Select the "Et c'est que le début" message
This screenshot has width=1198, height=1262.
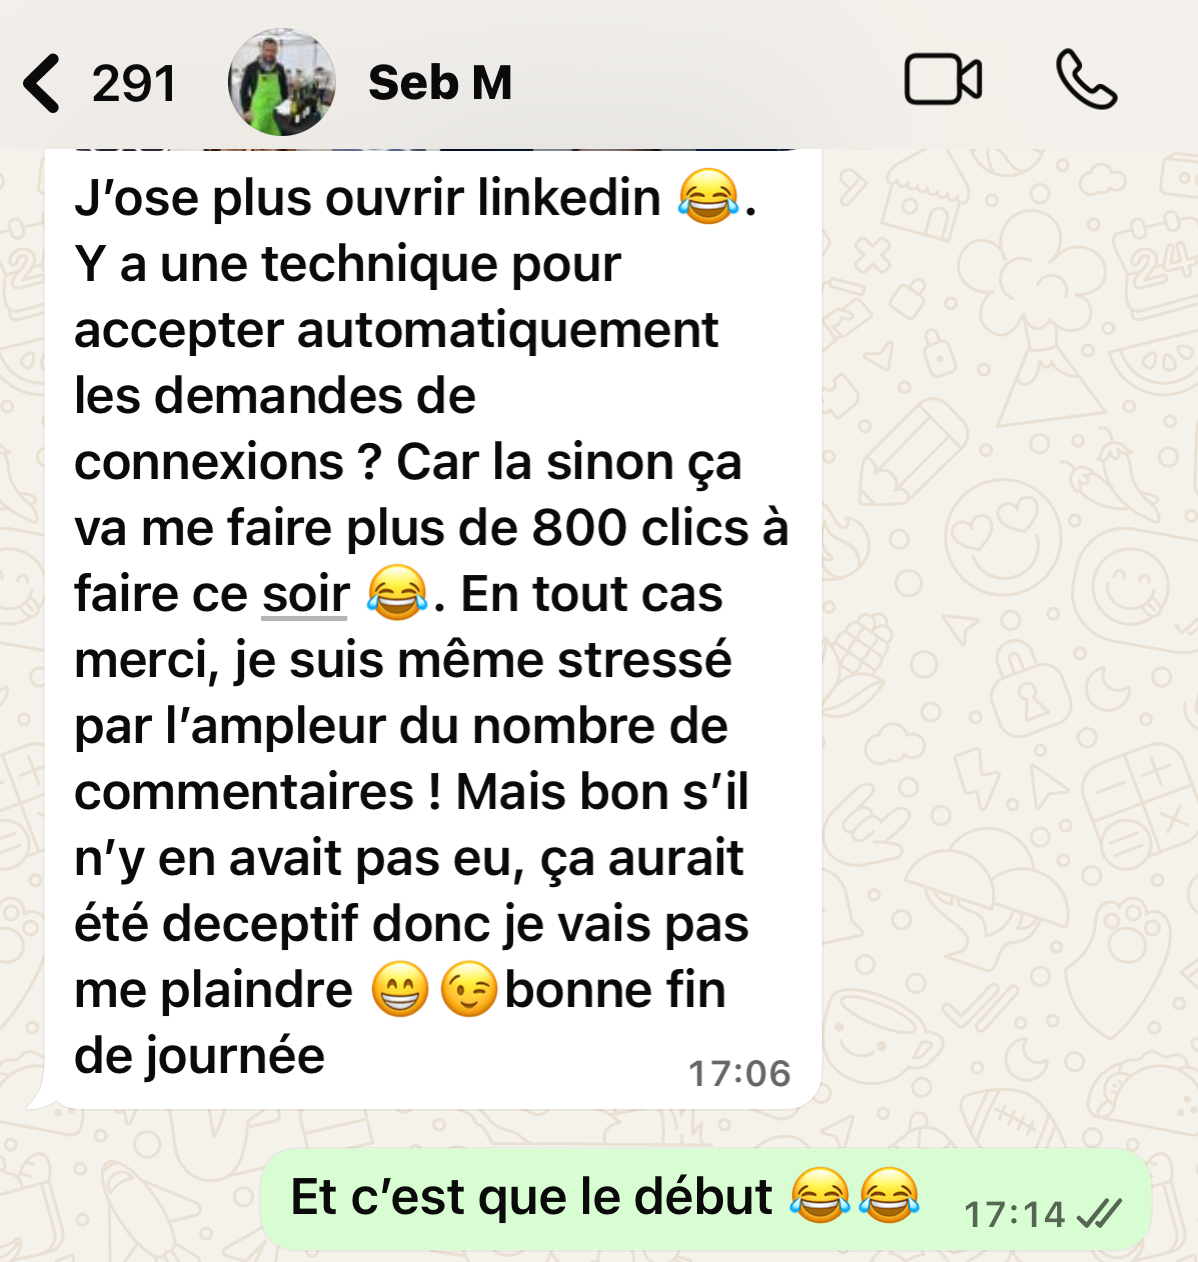pyautogui.click(x=706, y=1199)
